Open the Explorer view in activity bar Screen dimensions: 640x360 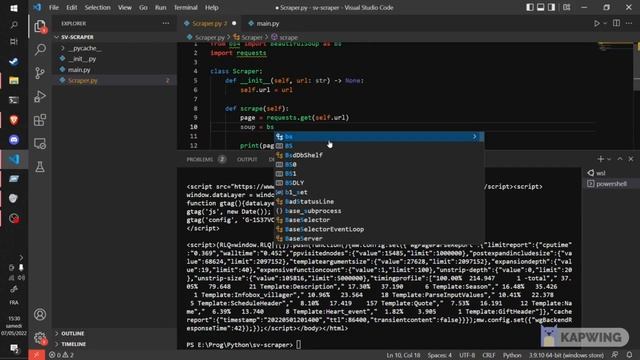pyautogui.click(x=40, y=27)
